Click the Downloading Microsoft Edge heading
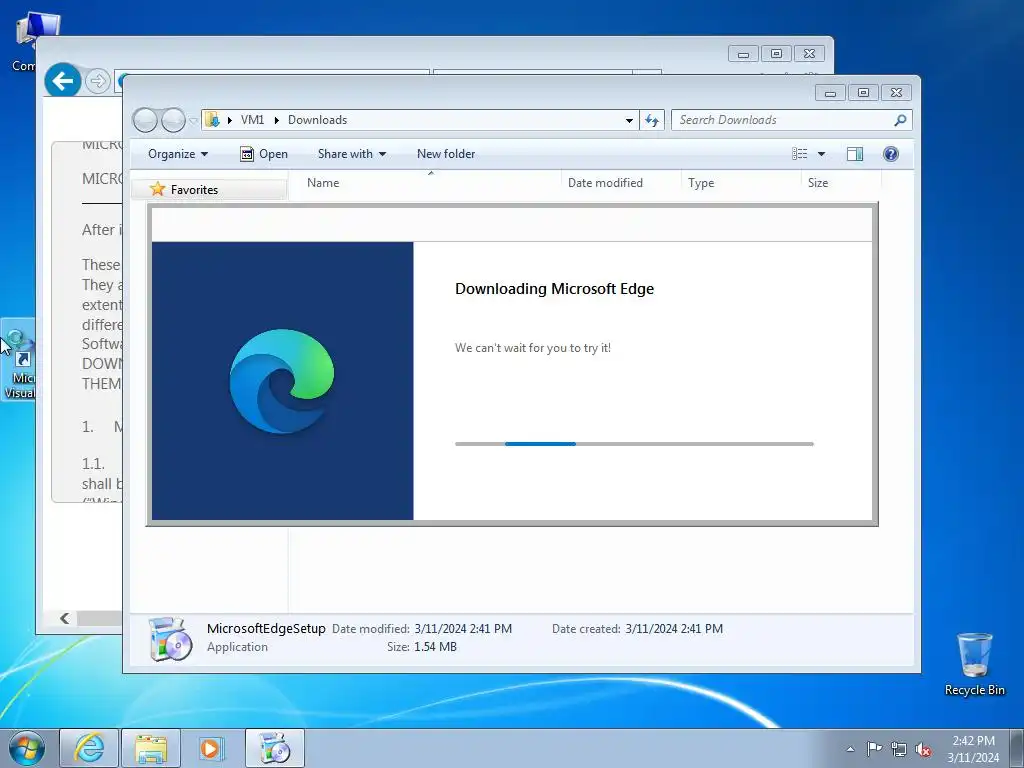The image size is (1024, 768). coord(554,289)
